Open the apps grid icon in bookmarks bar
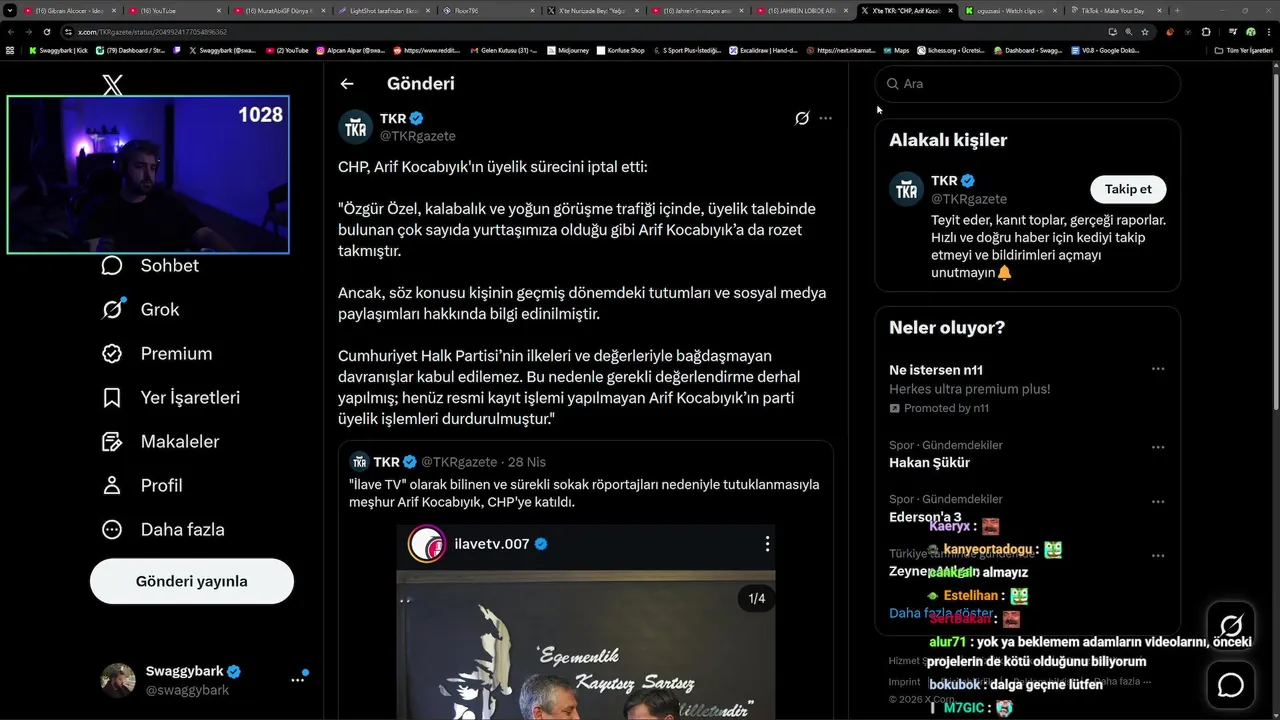This screenshot has height=720, width=1280. (x=10, y=50)
